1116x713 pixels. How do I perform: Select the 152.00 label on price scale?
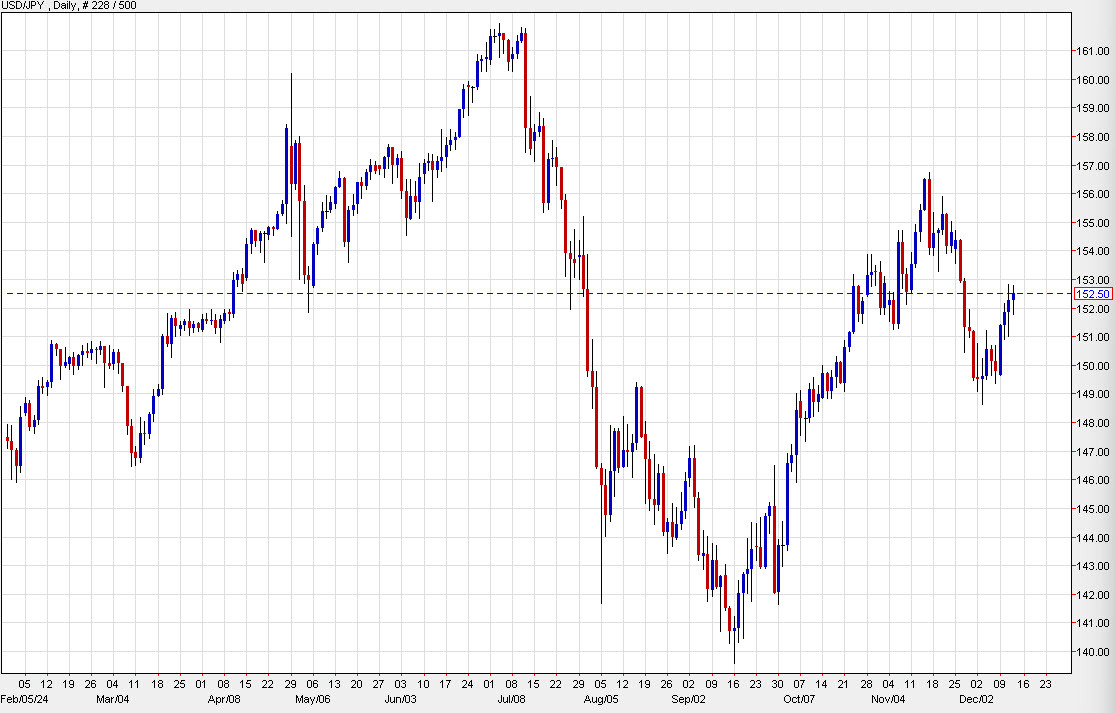point(1093,308)
